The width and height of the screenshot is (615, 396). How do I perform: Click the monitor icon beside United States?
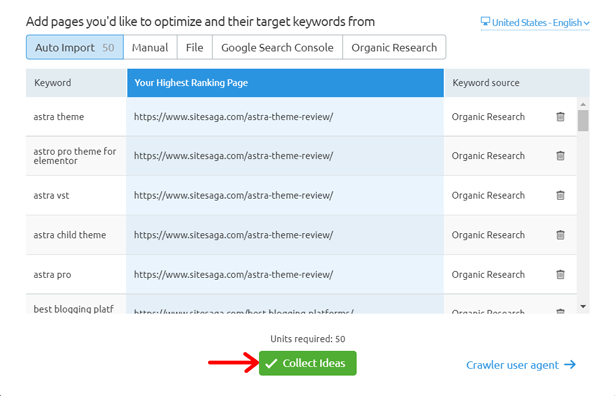[485, 22]
